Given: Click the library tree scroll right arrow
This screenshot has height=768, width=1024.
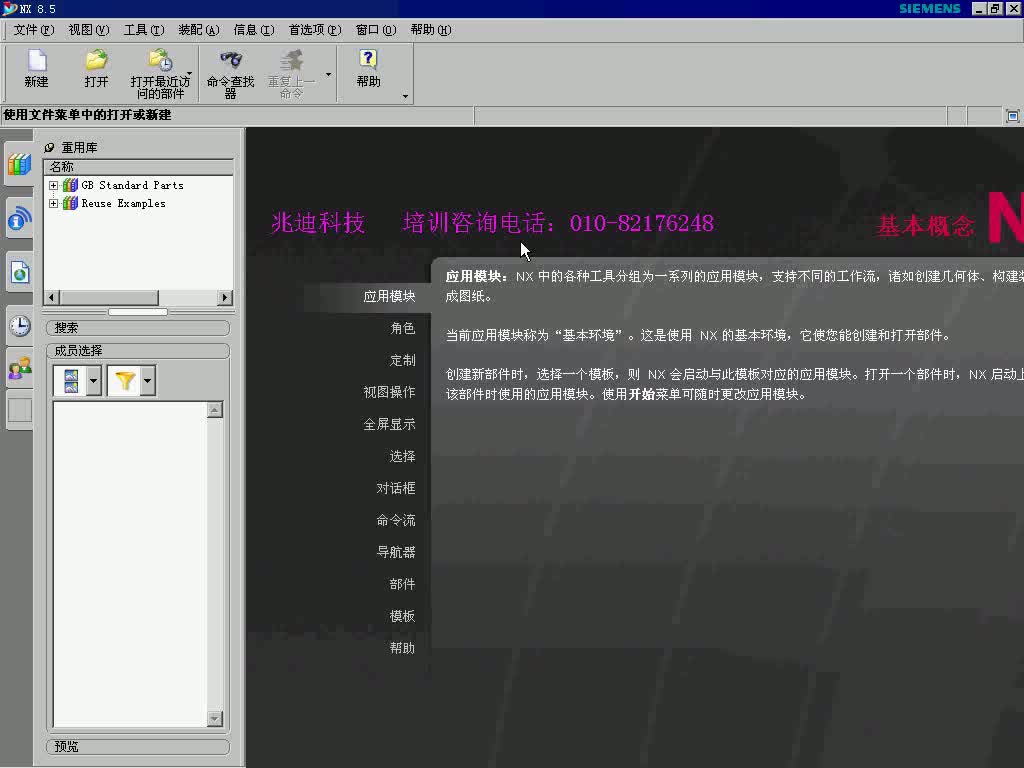Looking at the screenshot, I should tap(225, 298).
